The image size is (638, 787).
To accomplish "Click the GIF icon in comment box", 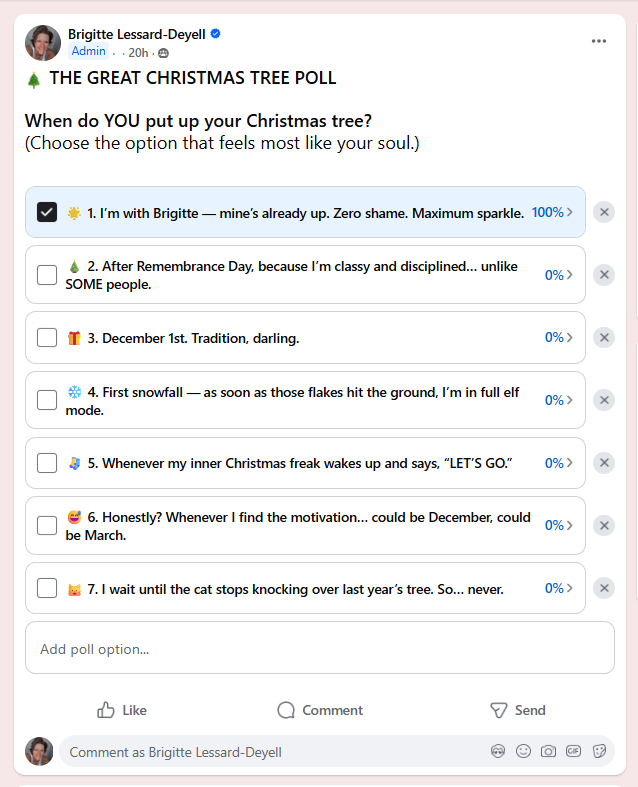I will [574, 751].
